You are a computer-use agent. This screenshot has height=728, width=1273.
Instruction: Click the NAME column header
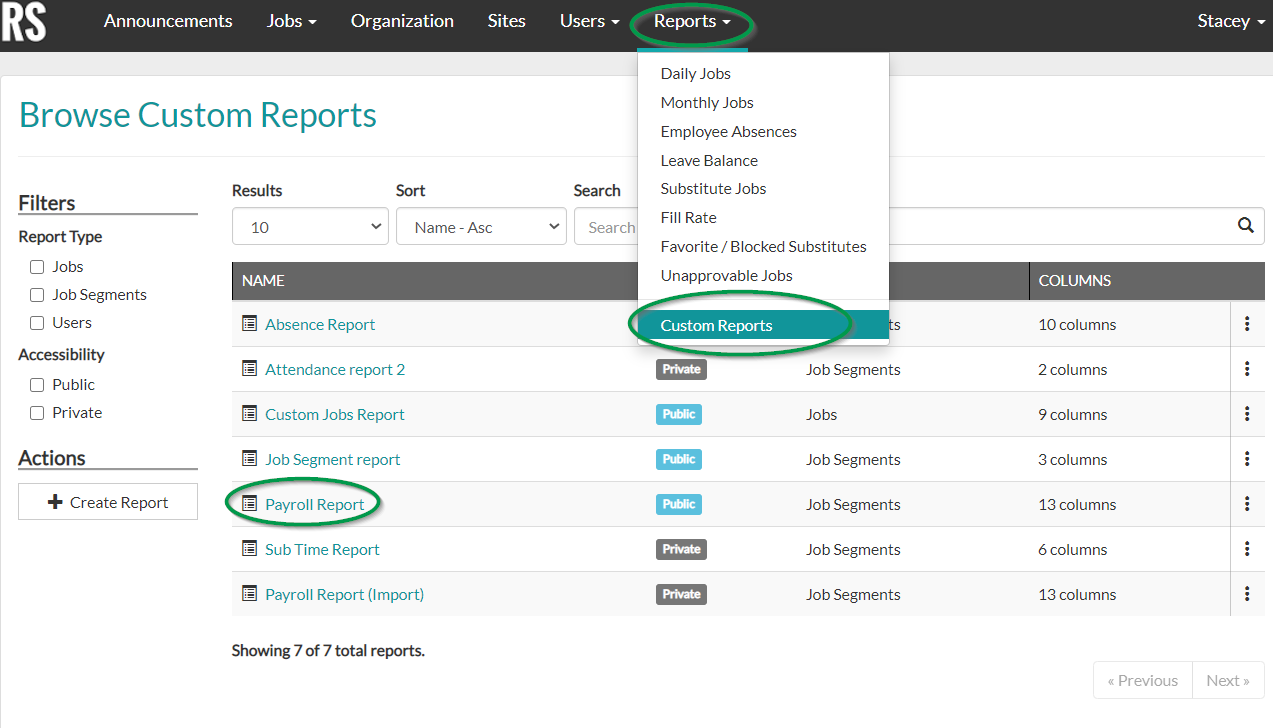click(x=263, y=281)
